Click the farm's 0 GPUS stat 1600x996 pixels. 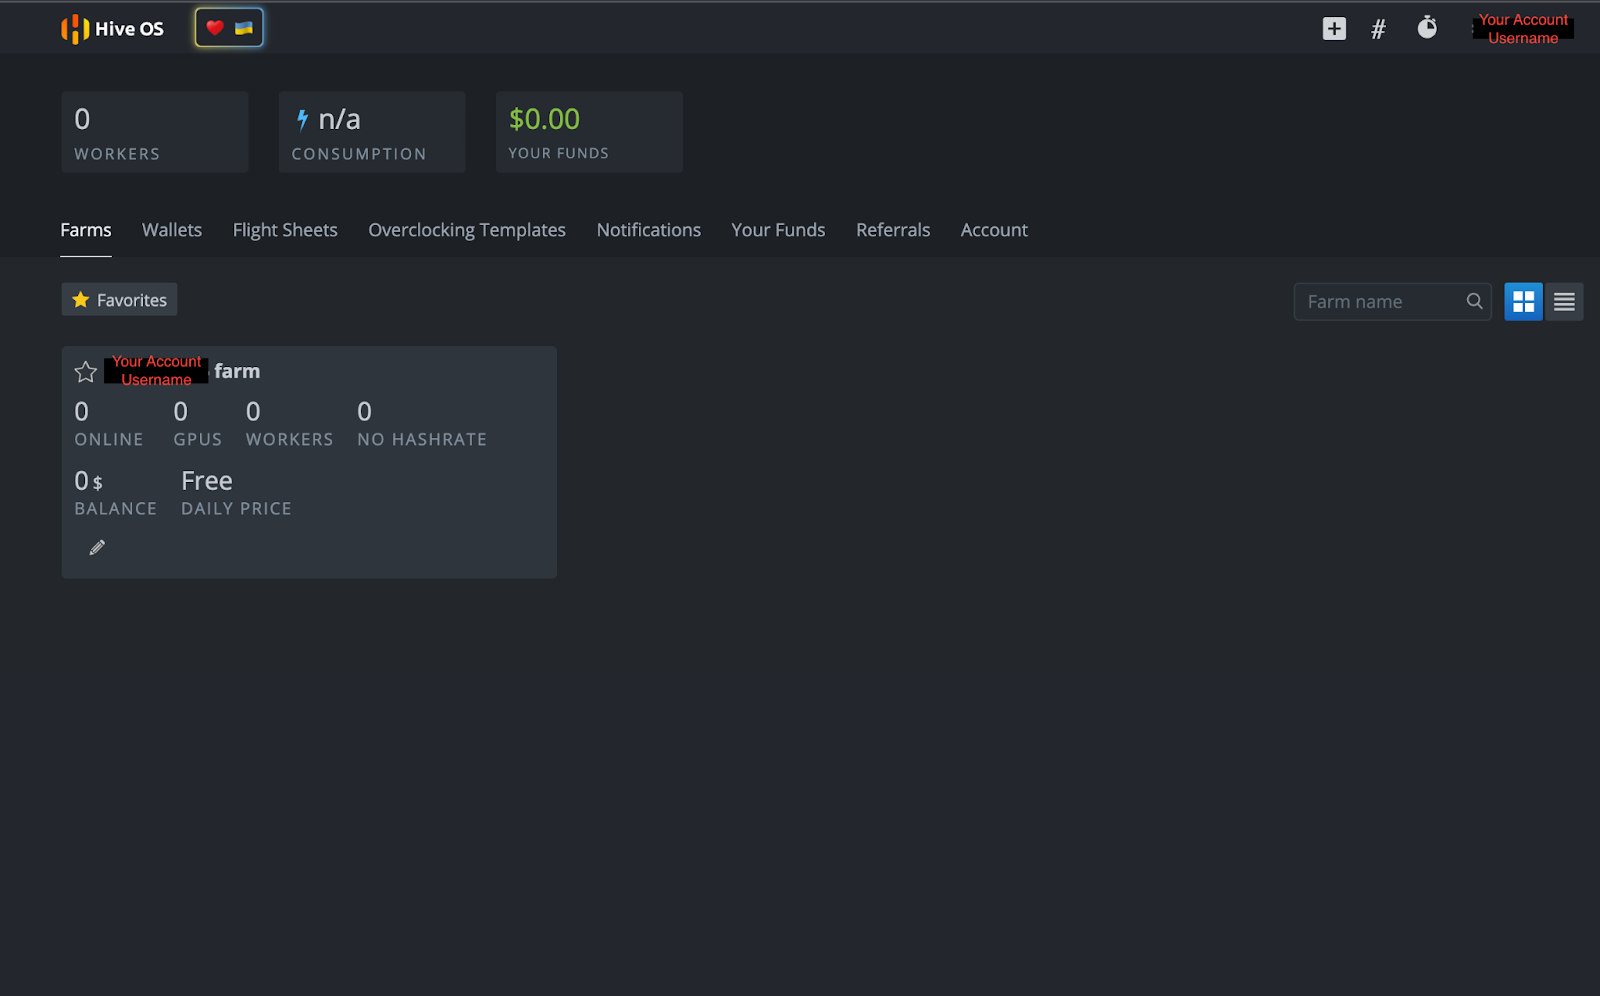point(198,424)
